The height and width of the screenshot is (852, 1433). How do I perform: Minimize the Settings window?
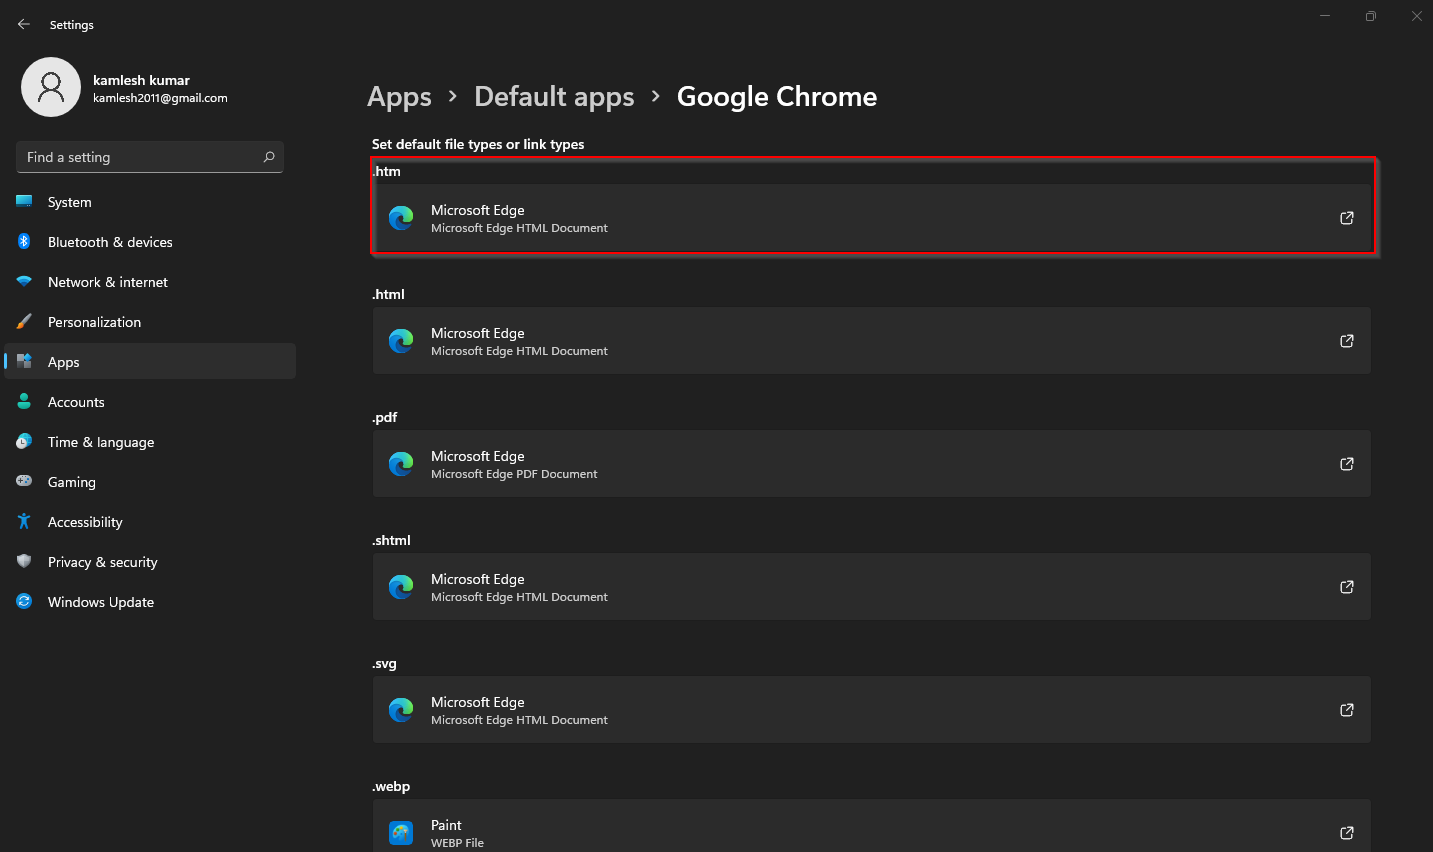[1325, 16]
